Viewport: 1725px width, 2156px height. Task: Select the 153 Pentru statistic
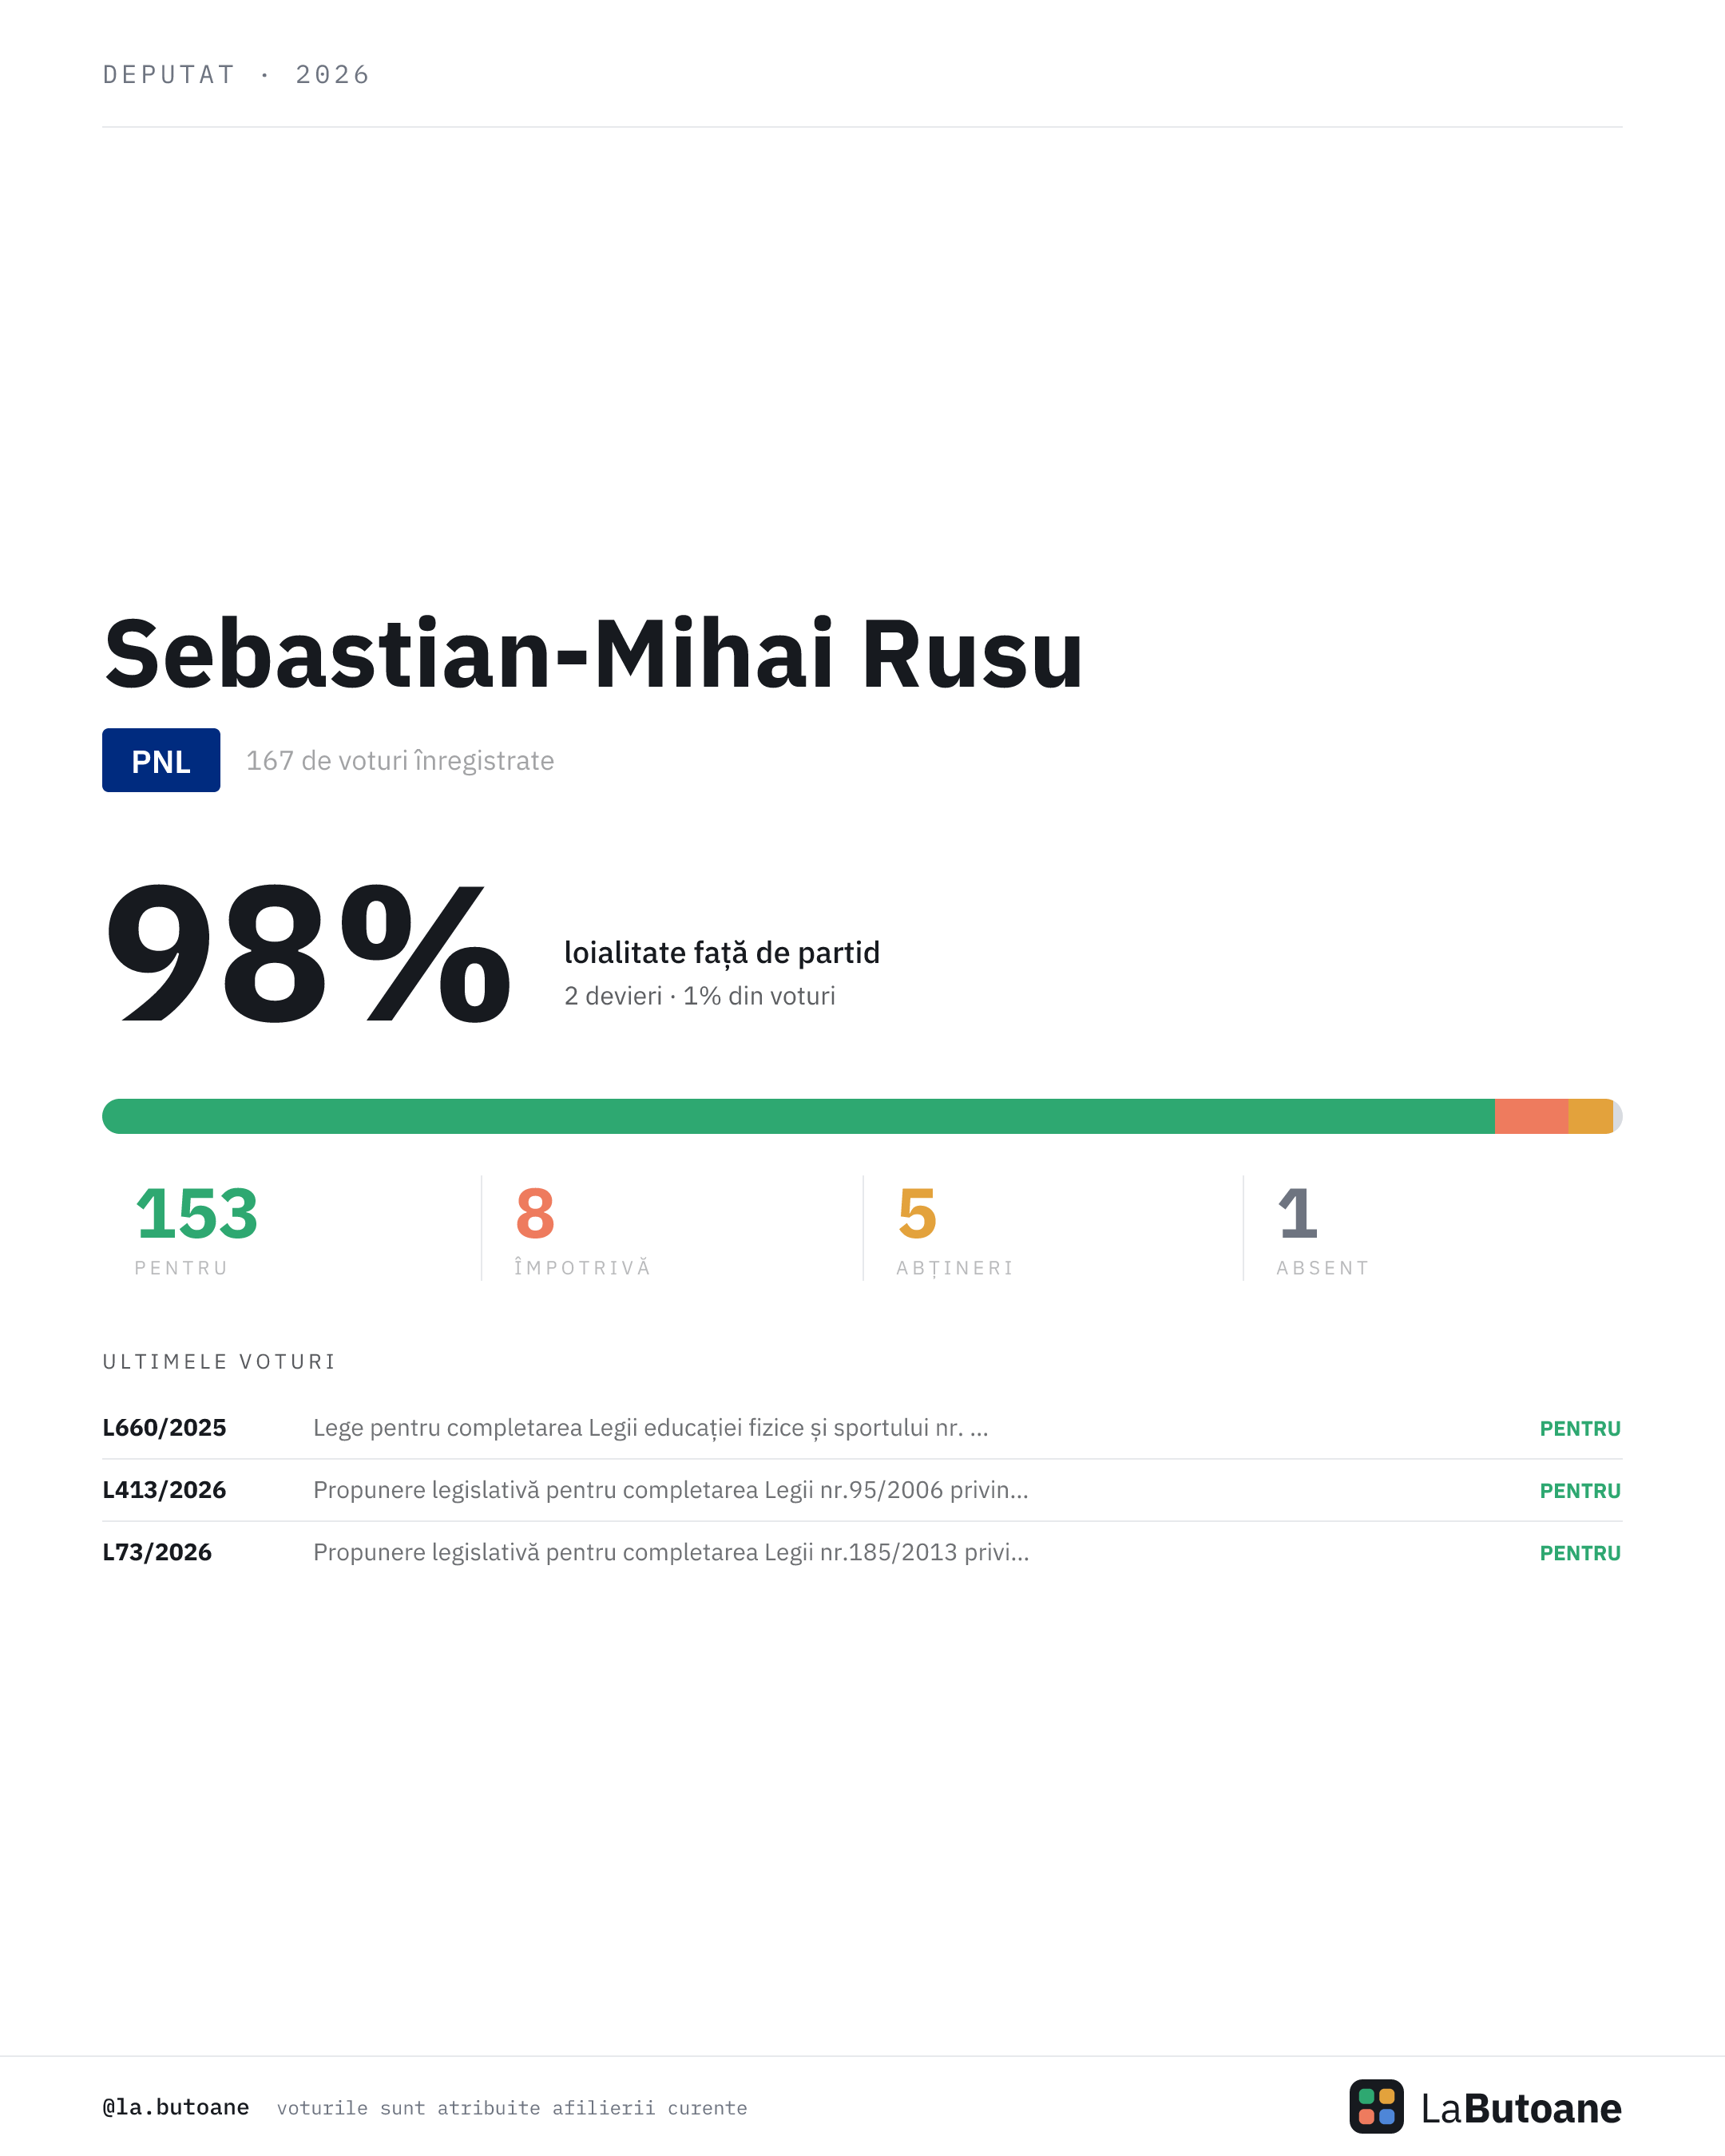coord(197,1229)
